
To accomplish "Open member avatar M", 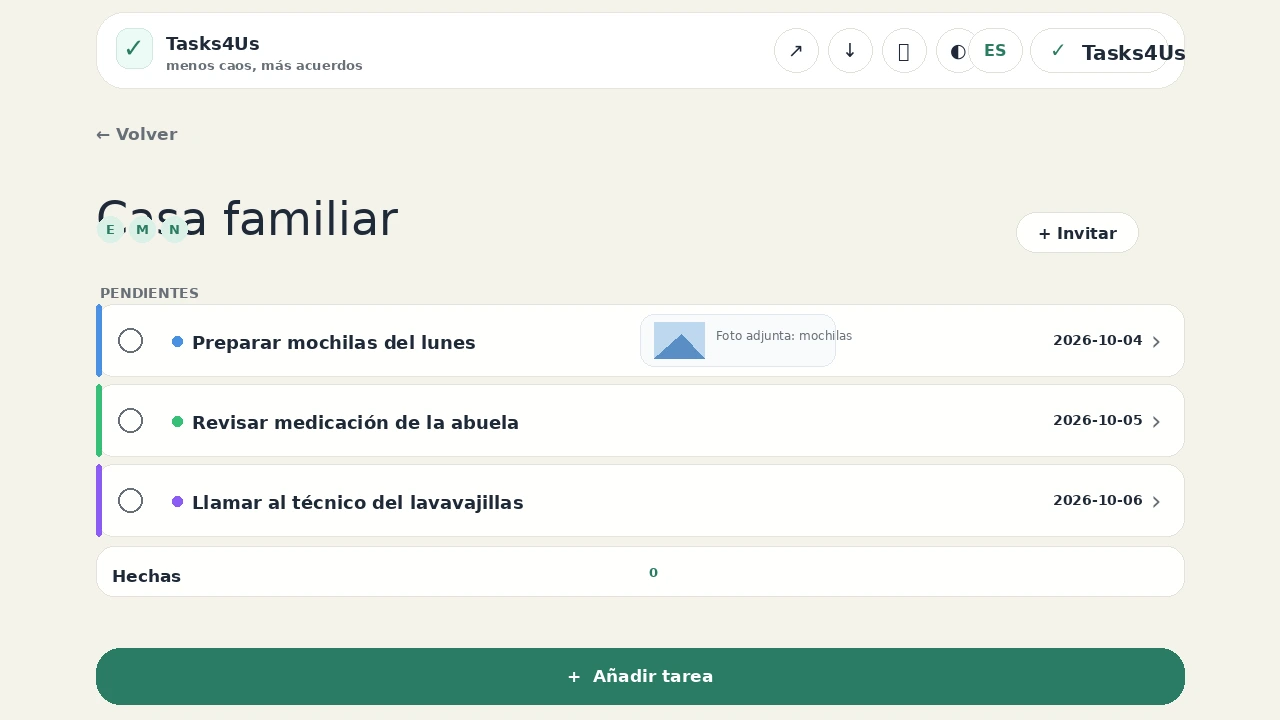I will pyautogui.click(x=142, y=230).
